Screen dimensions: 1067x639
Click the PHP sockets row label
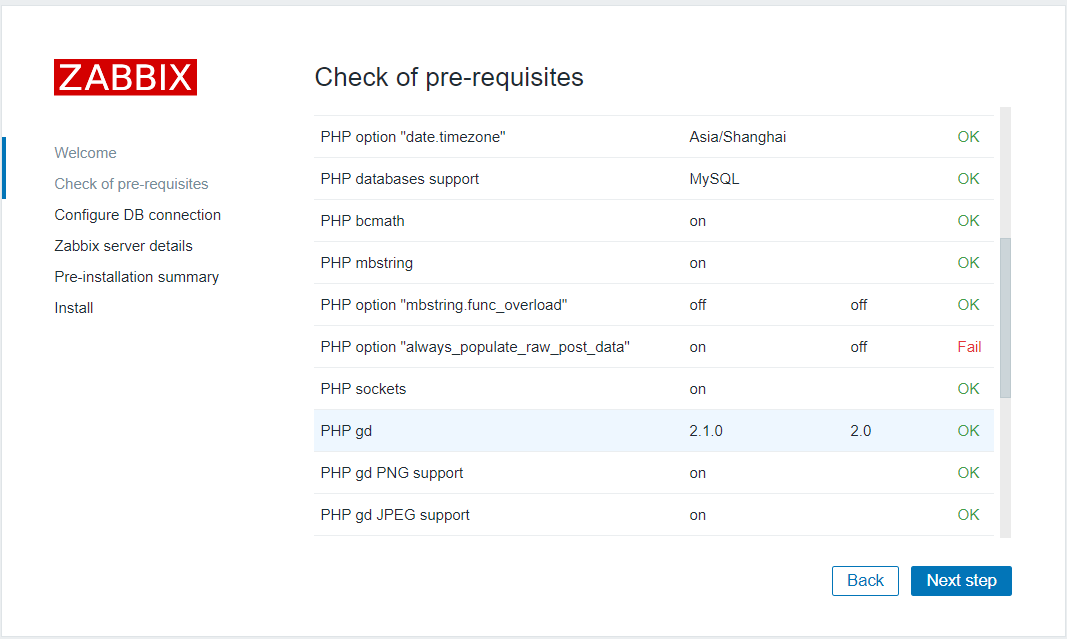pos(363,389)
